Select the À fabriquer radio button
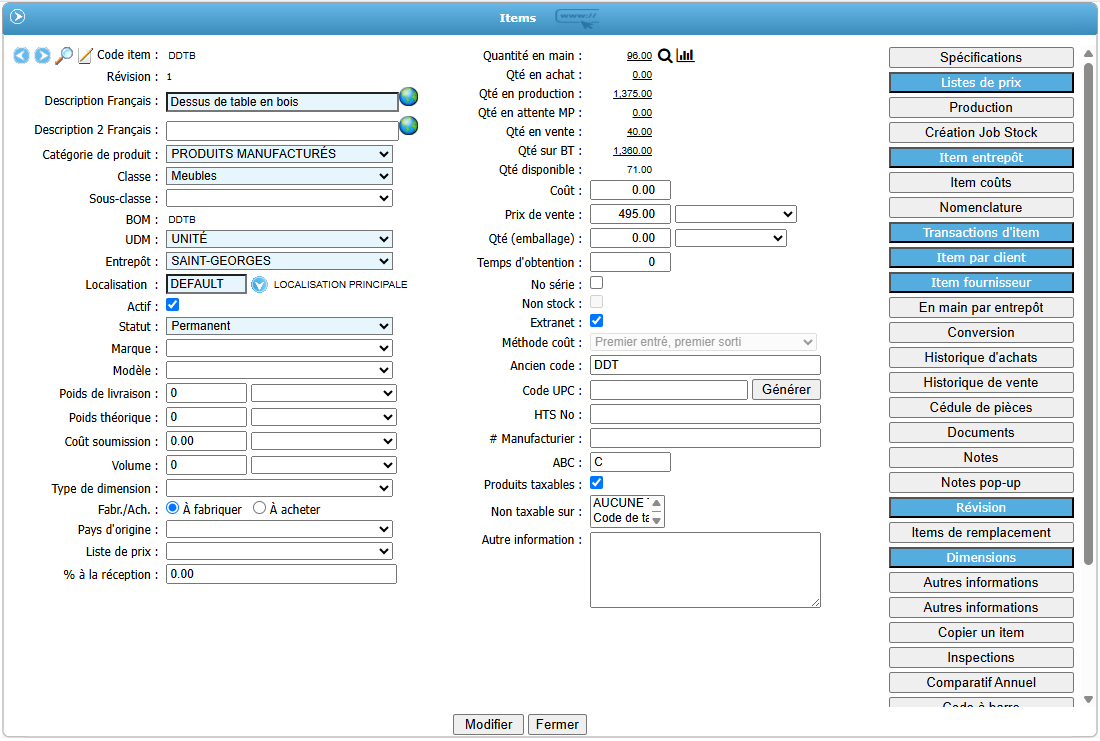 [173, 508]
